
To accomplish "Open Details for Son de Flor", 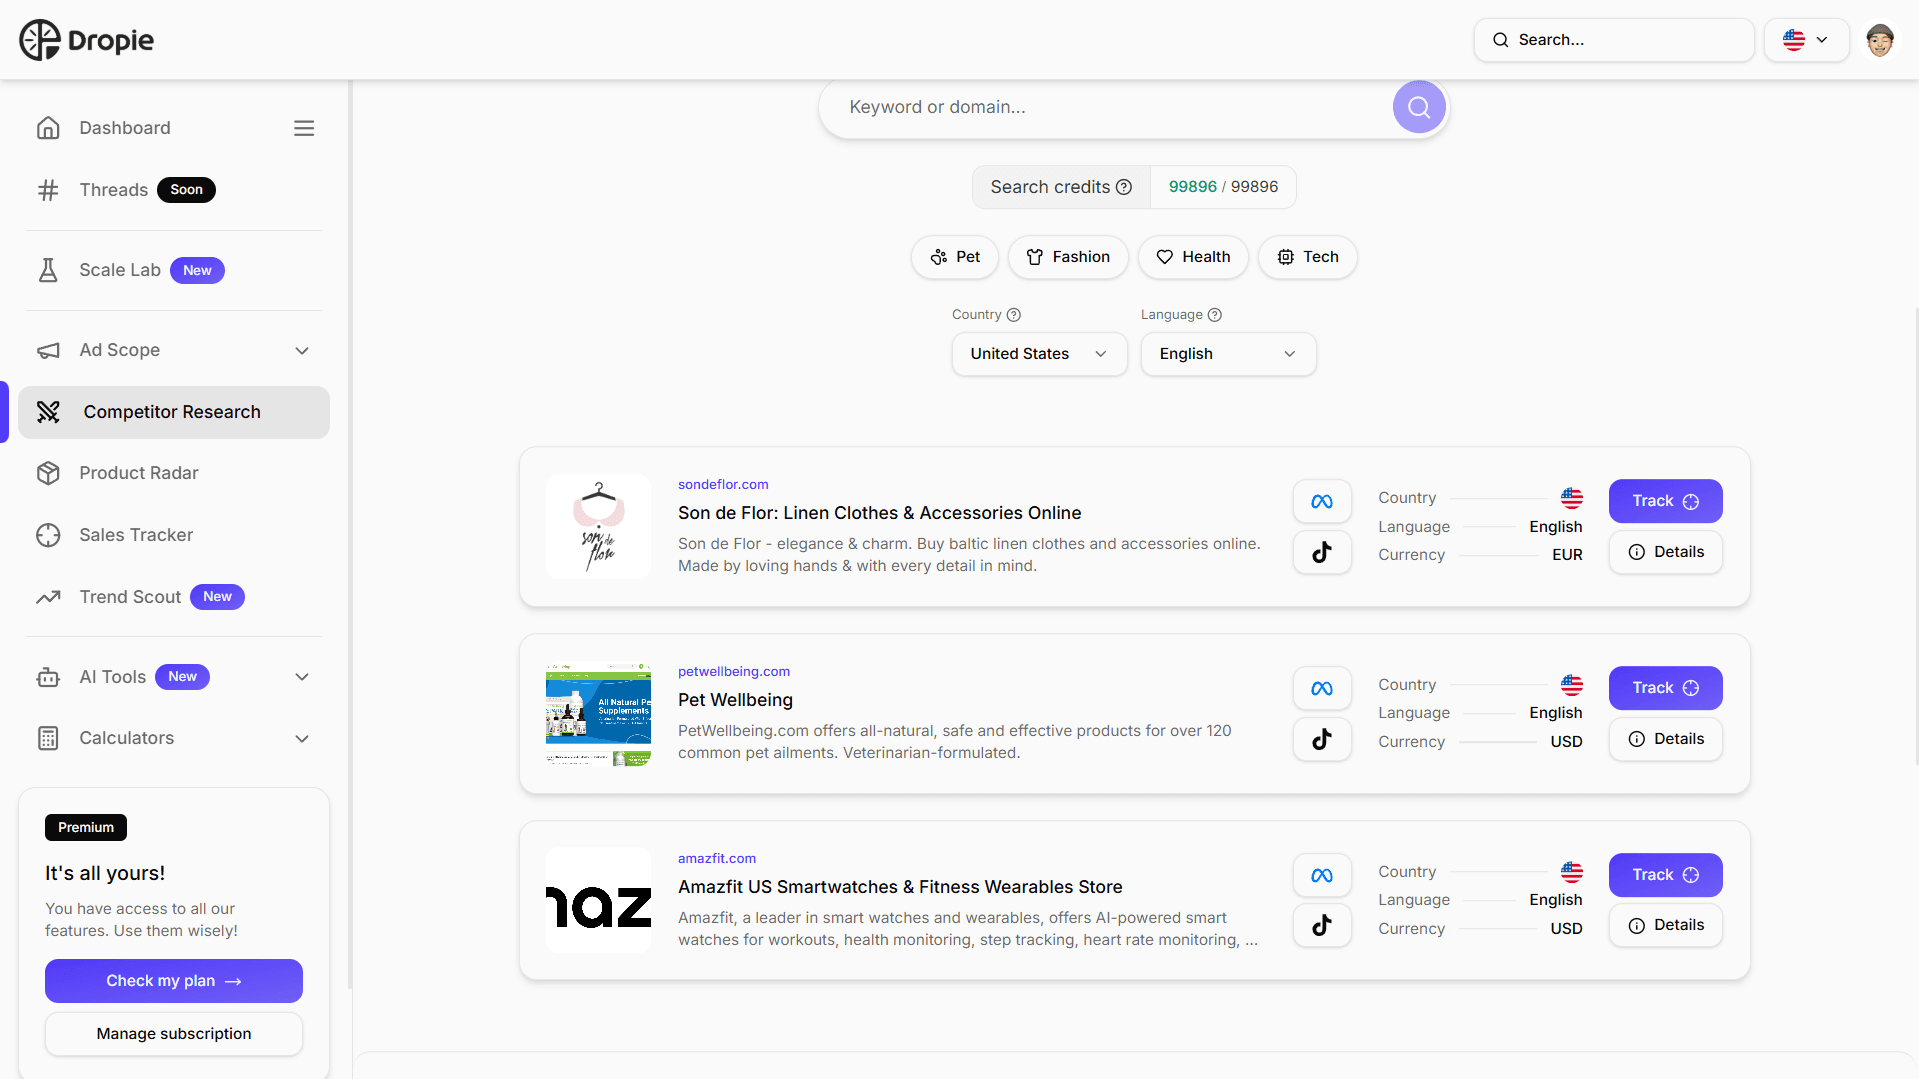I will click(1665, 552).
